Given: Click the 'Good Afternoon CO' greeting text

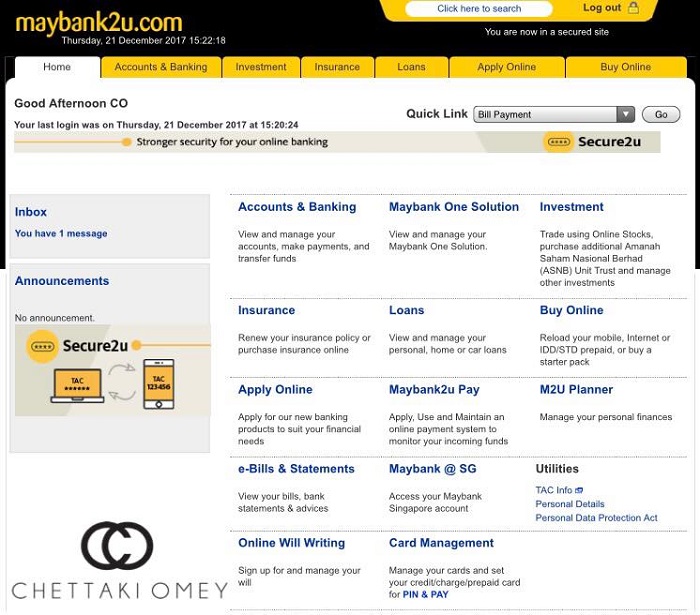Looking at the screenshot, I should tap(71, 103).
